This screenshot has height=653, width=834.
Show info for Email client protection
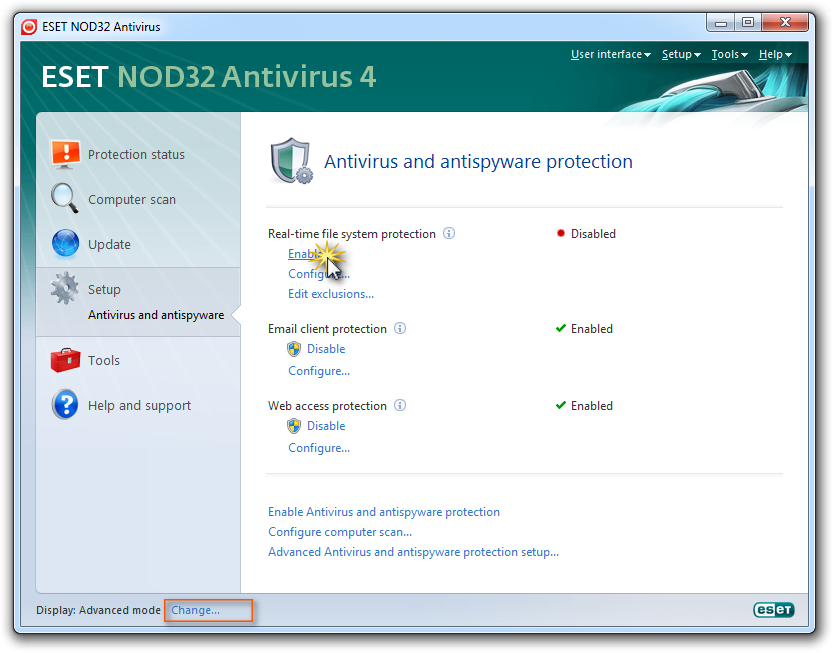400,329
